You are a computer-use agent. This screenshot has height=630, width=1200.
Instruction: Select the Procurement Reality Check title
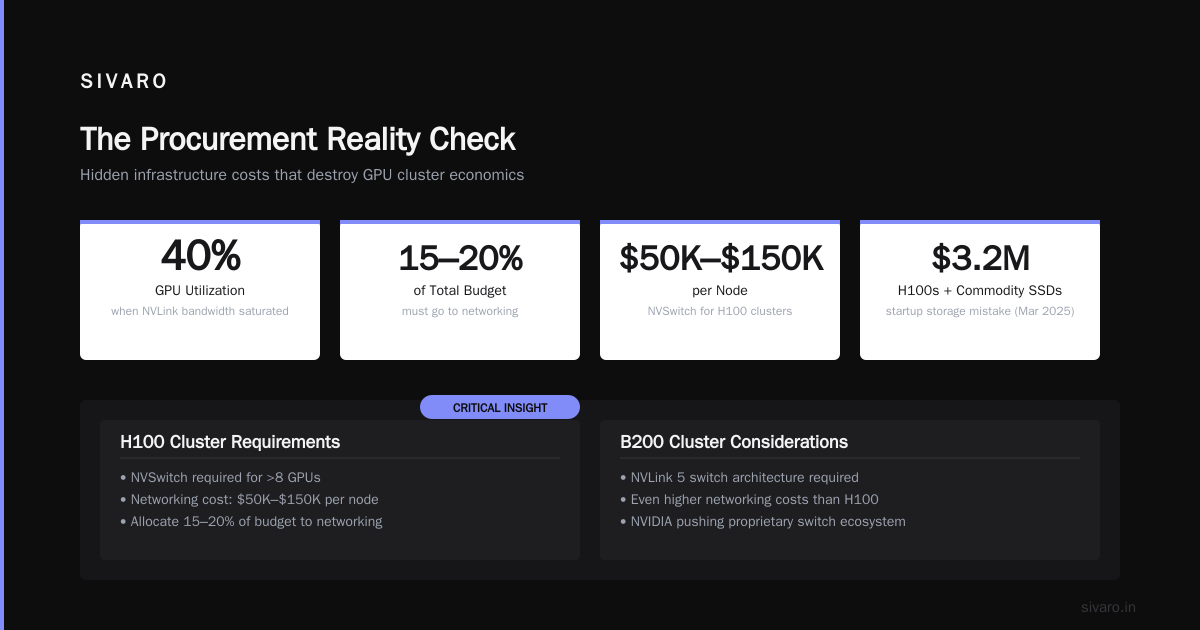pos(298,139)
